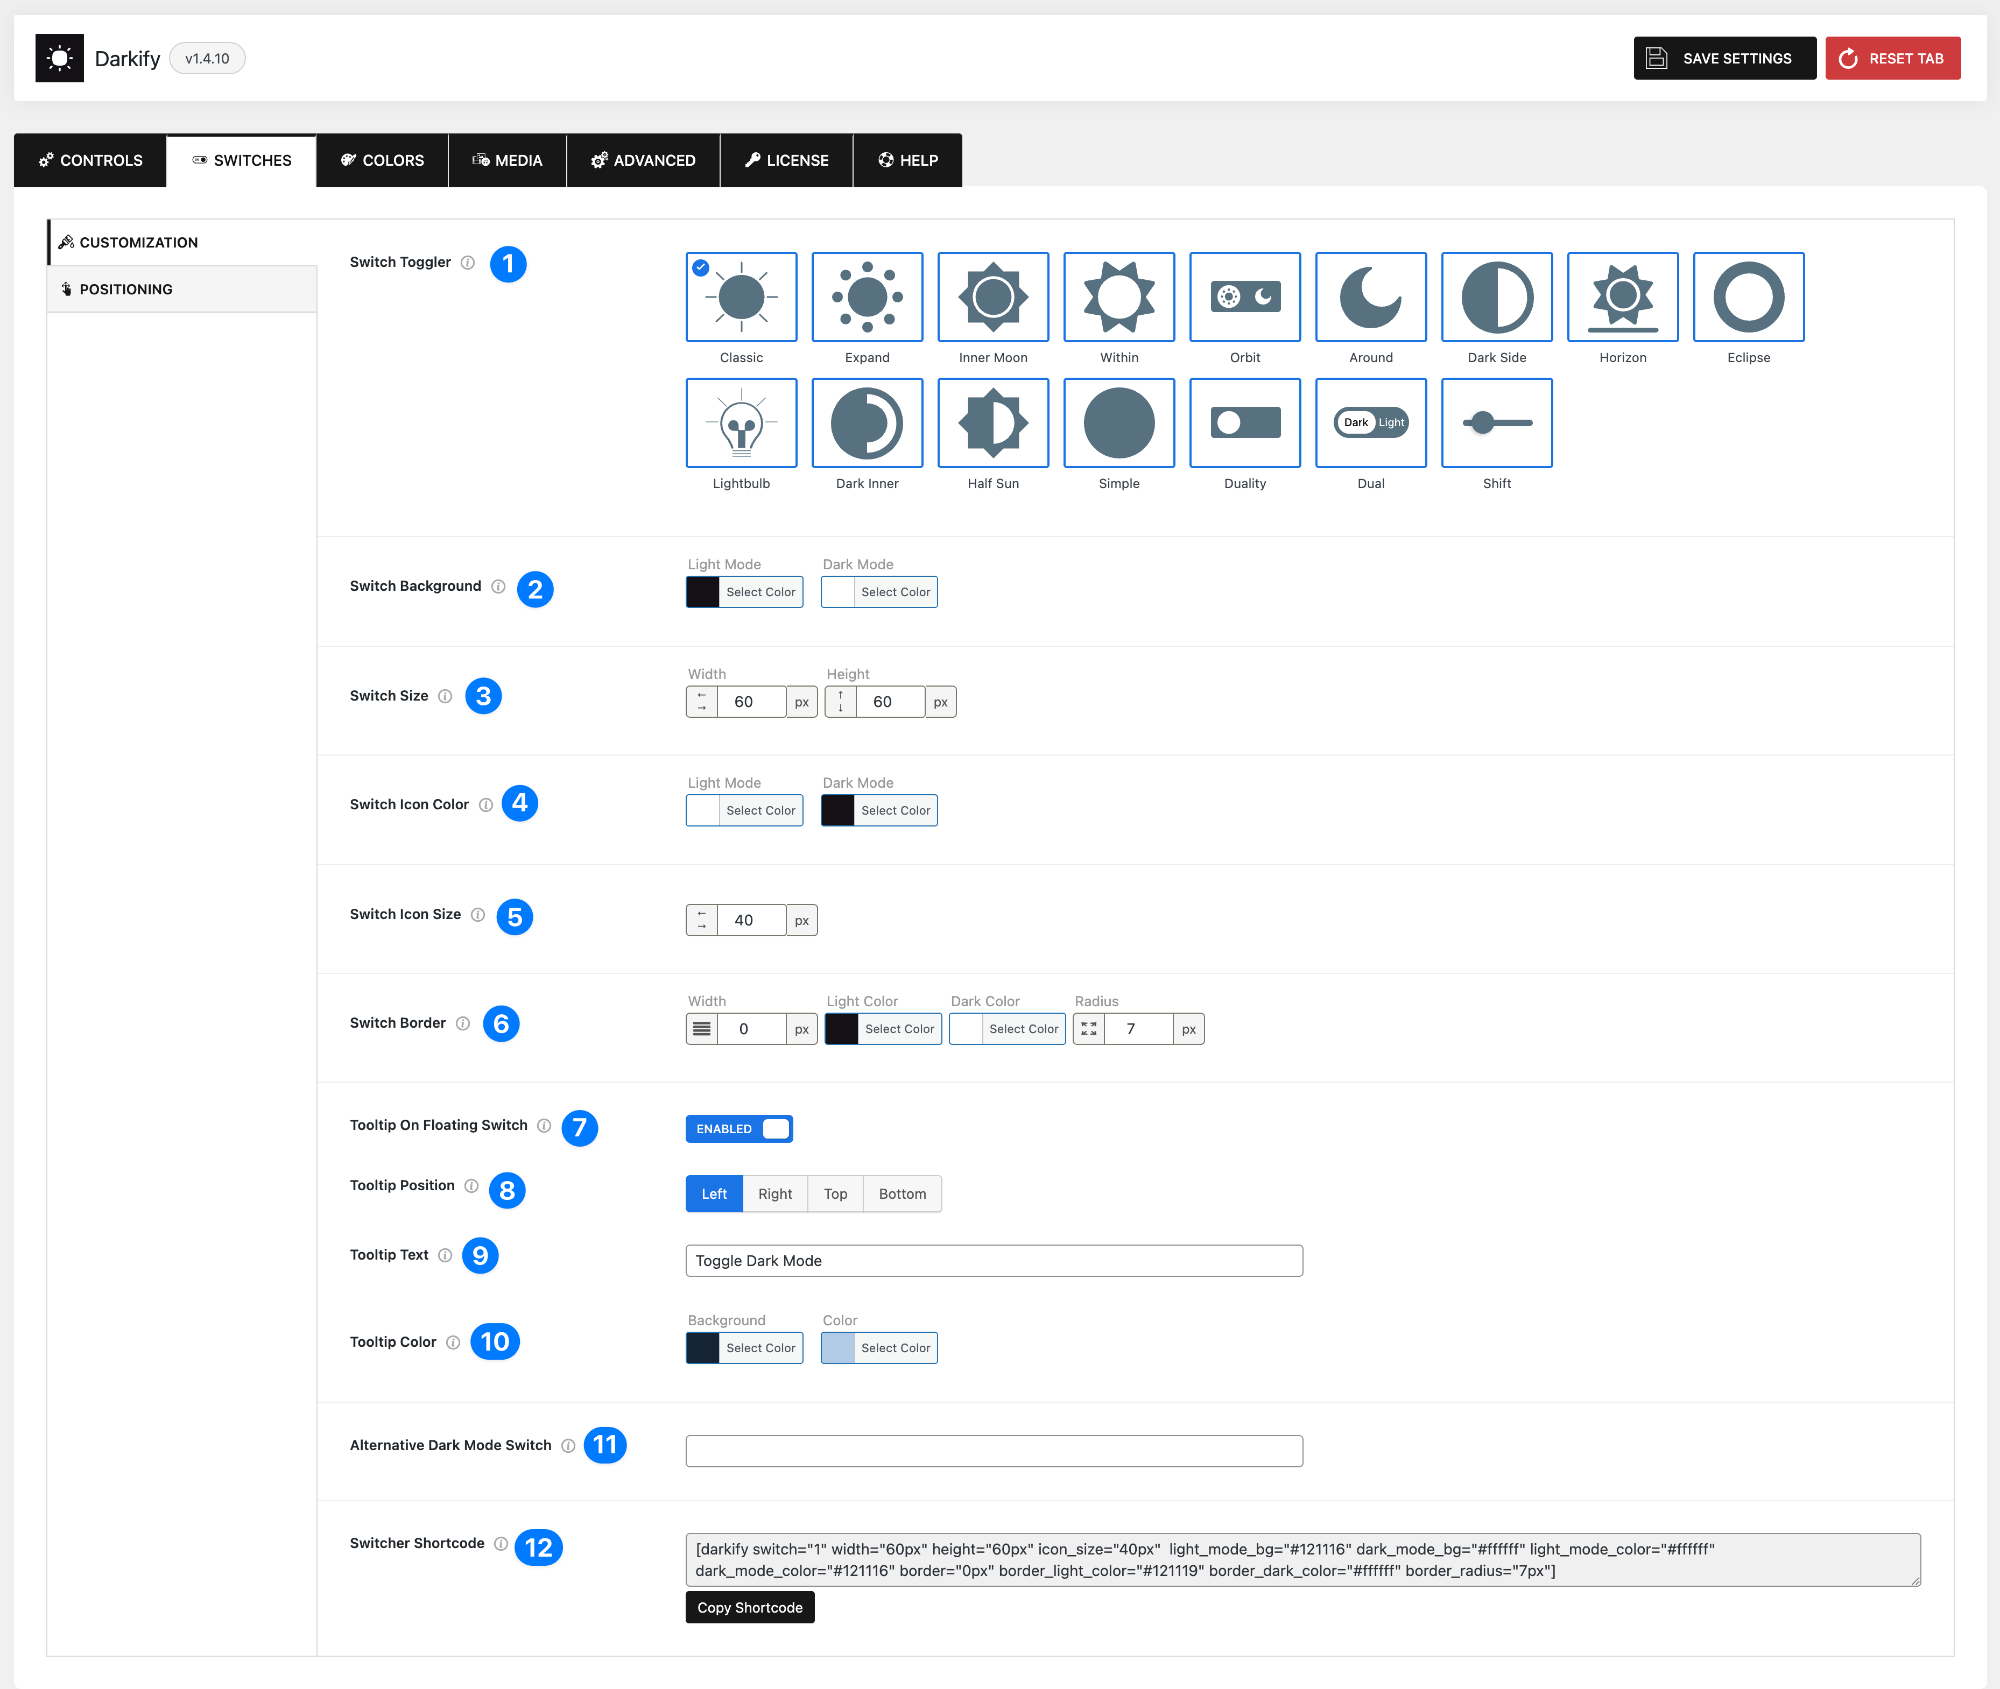2000x1689 pixels.
Task: Click the Save Settings button
Action: pos(1724,58)
